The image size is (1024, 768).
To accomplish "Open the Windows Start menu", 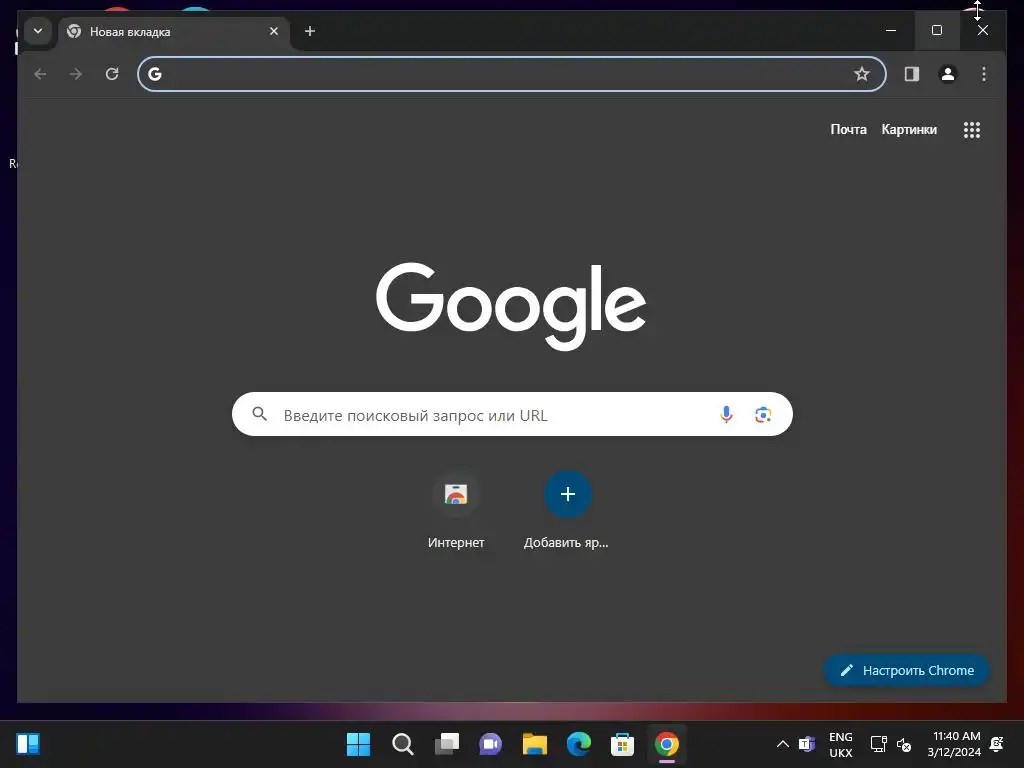I will (x=358, y=744).
